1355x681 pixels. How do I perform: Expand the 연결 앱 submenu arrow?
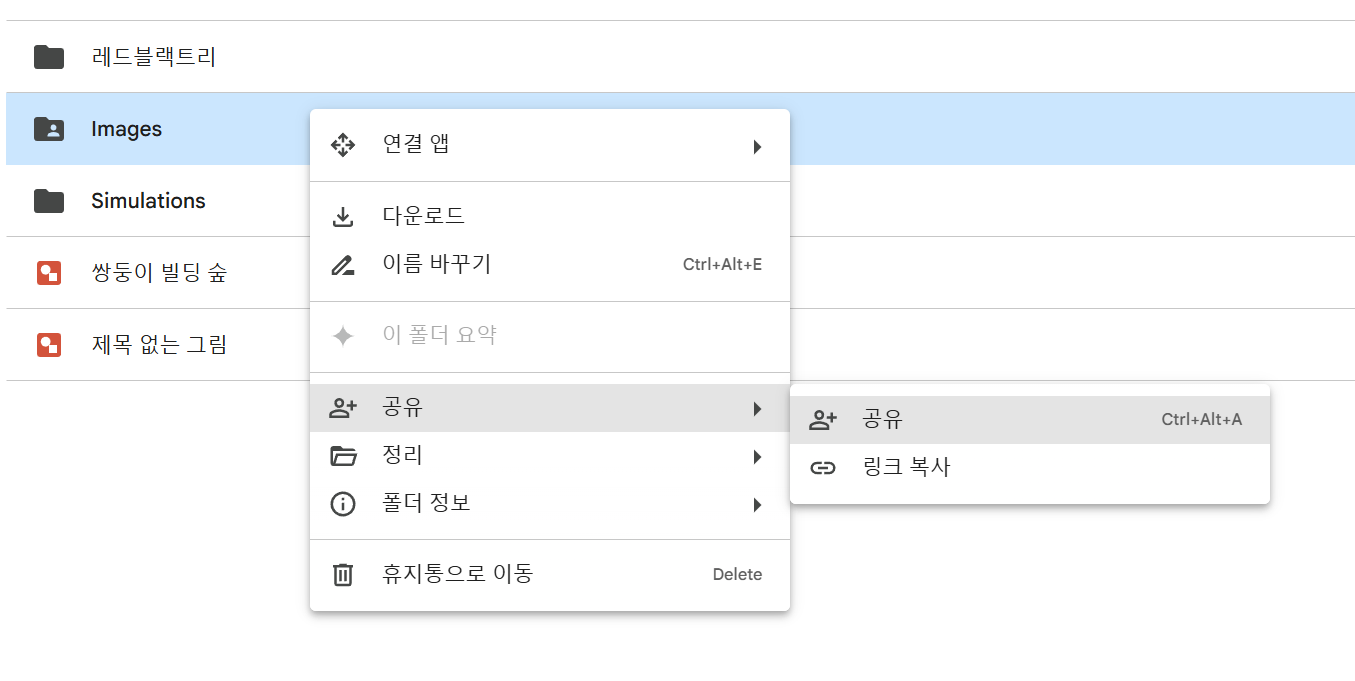(758, 147)
